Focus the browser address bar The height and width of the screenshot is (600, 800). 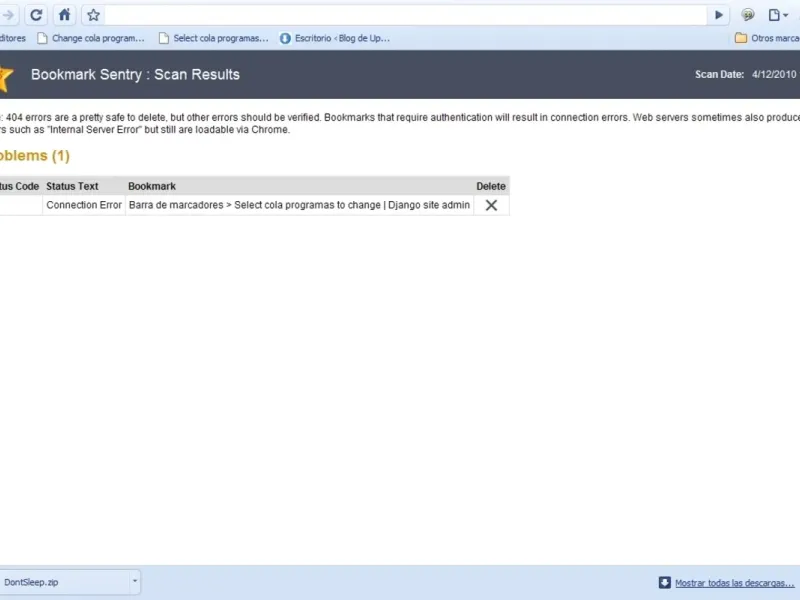[406, 15]
